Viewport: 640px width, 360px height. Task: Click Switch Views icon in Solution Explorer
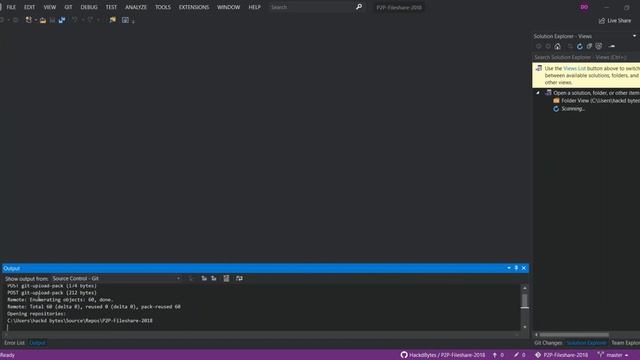(570, 46)
